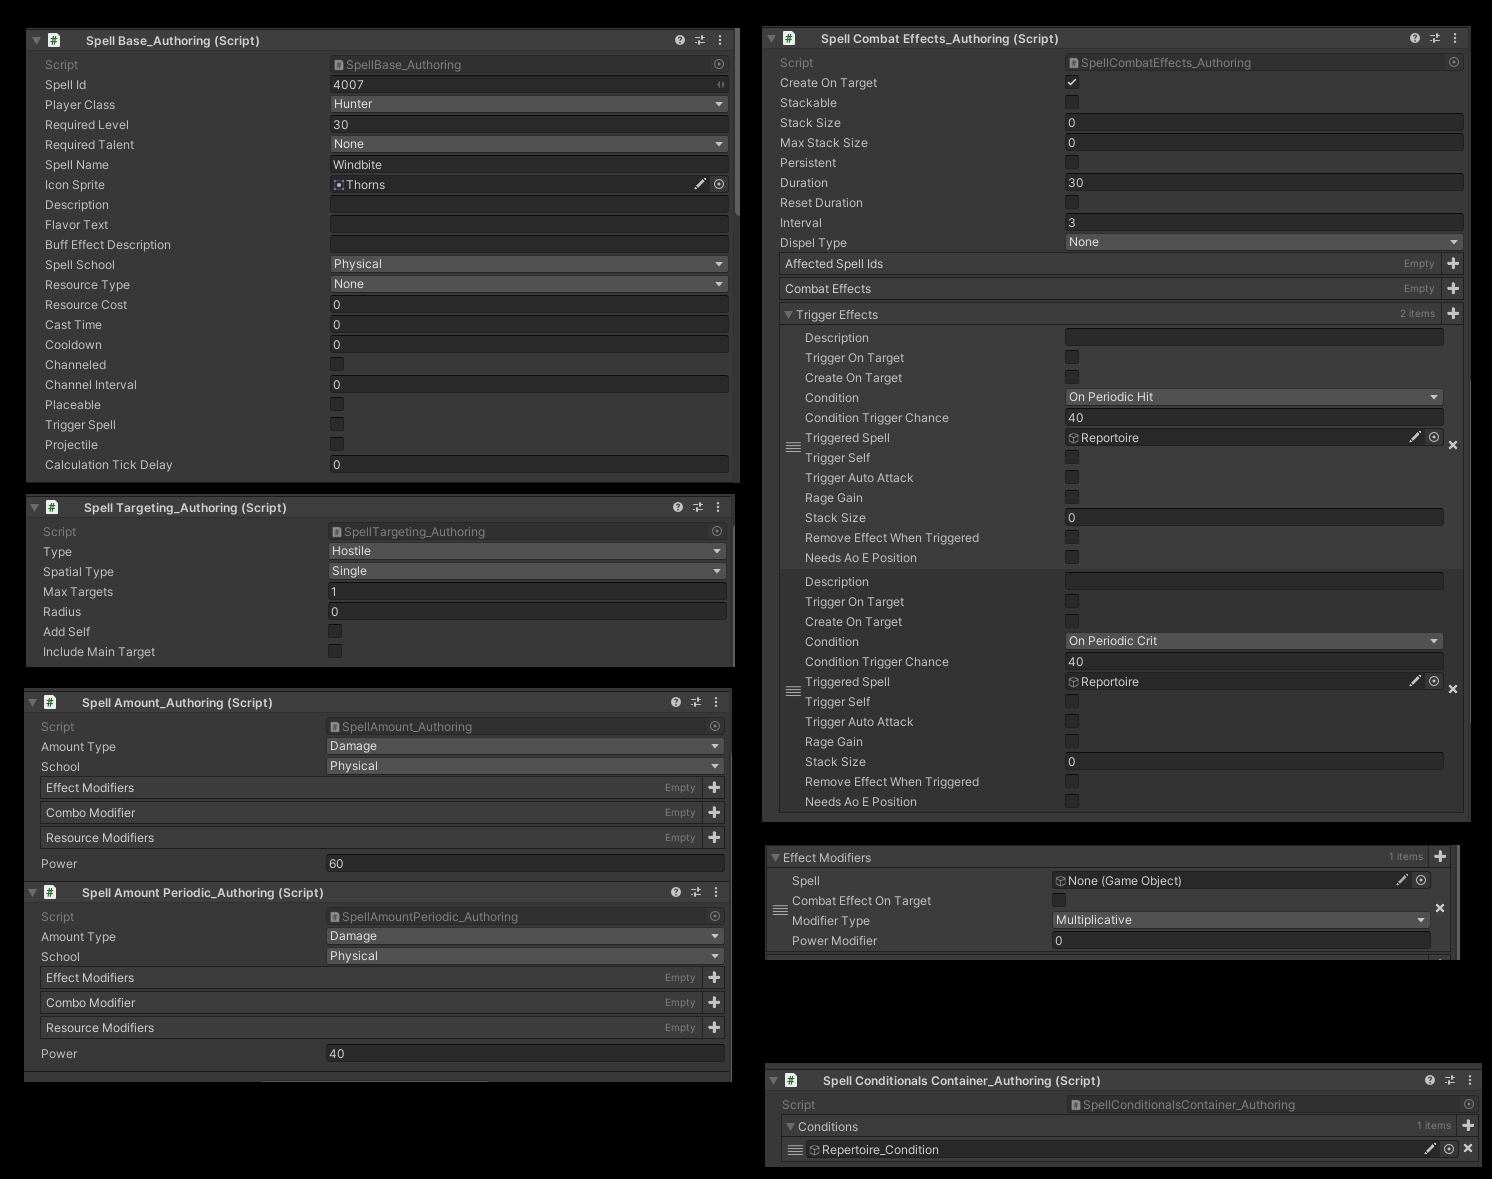Edit the Thorns icon sprite
1492x1179 pixels.
pyautogui.click(x=700, y=185)
